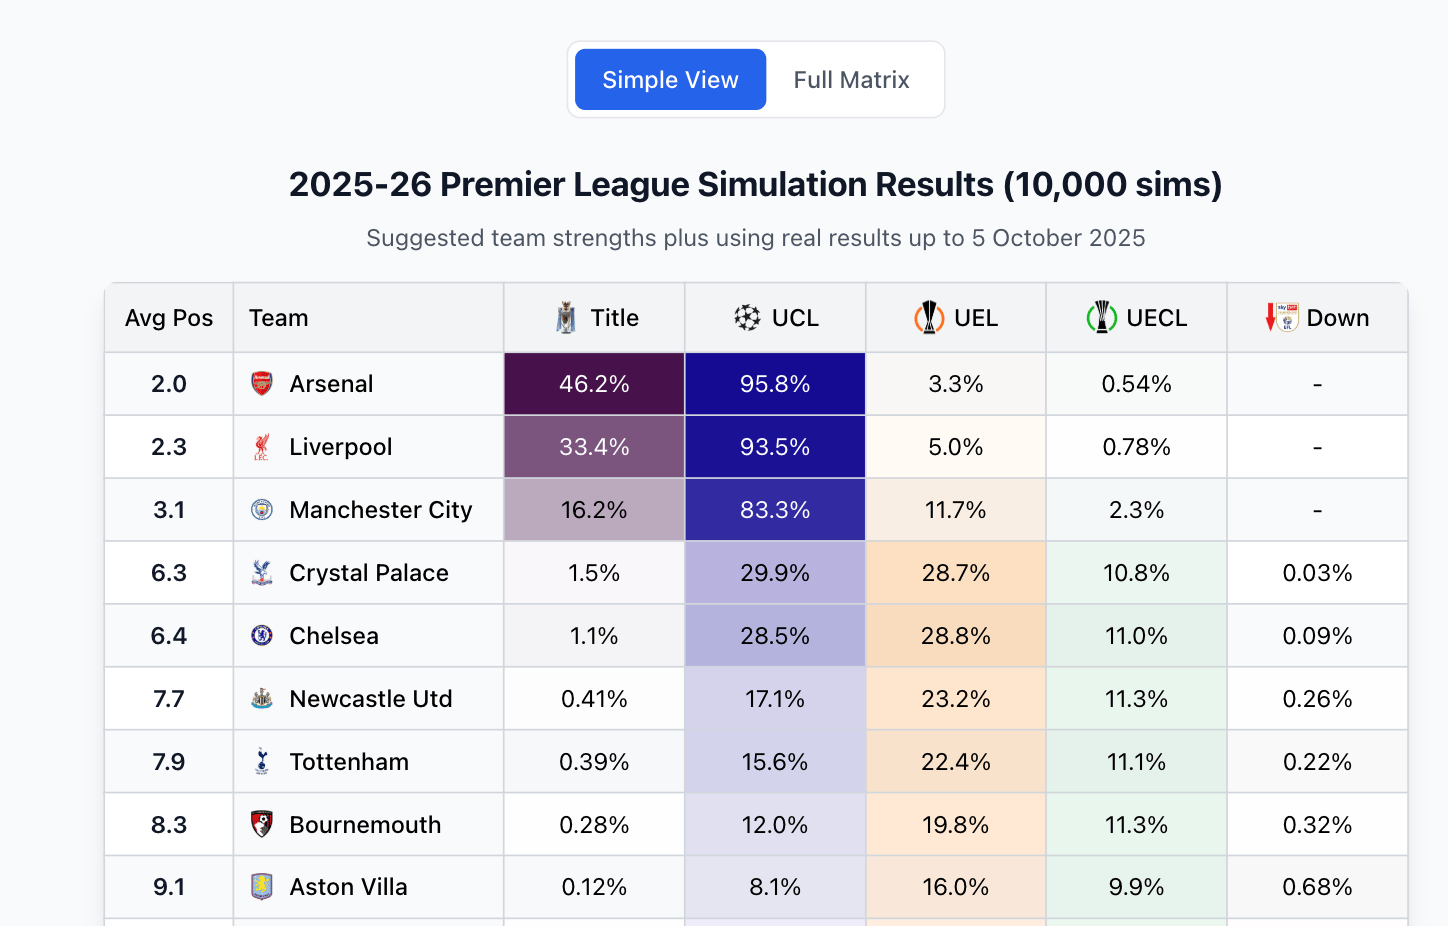Click the green UECL trophy icon
The image size is (1448, 926).
click(x=1101, y=318)
